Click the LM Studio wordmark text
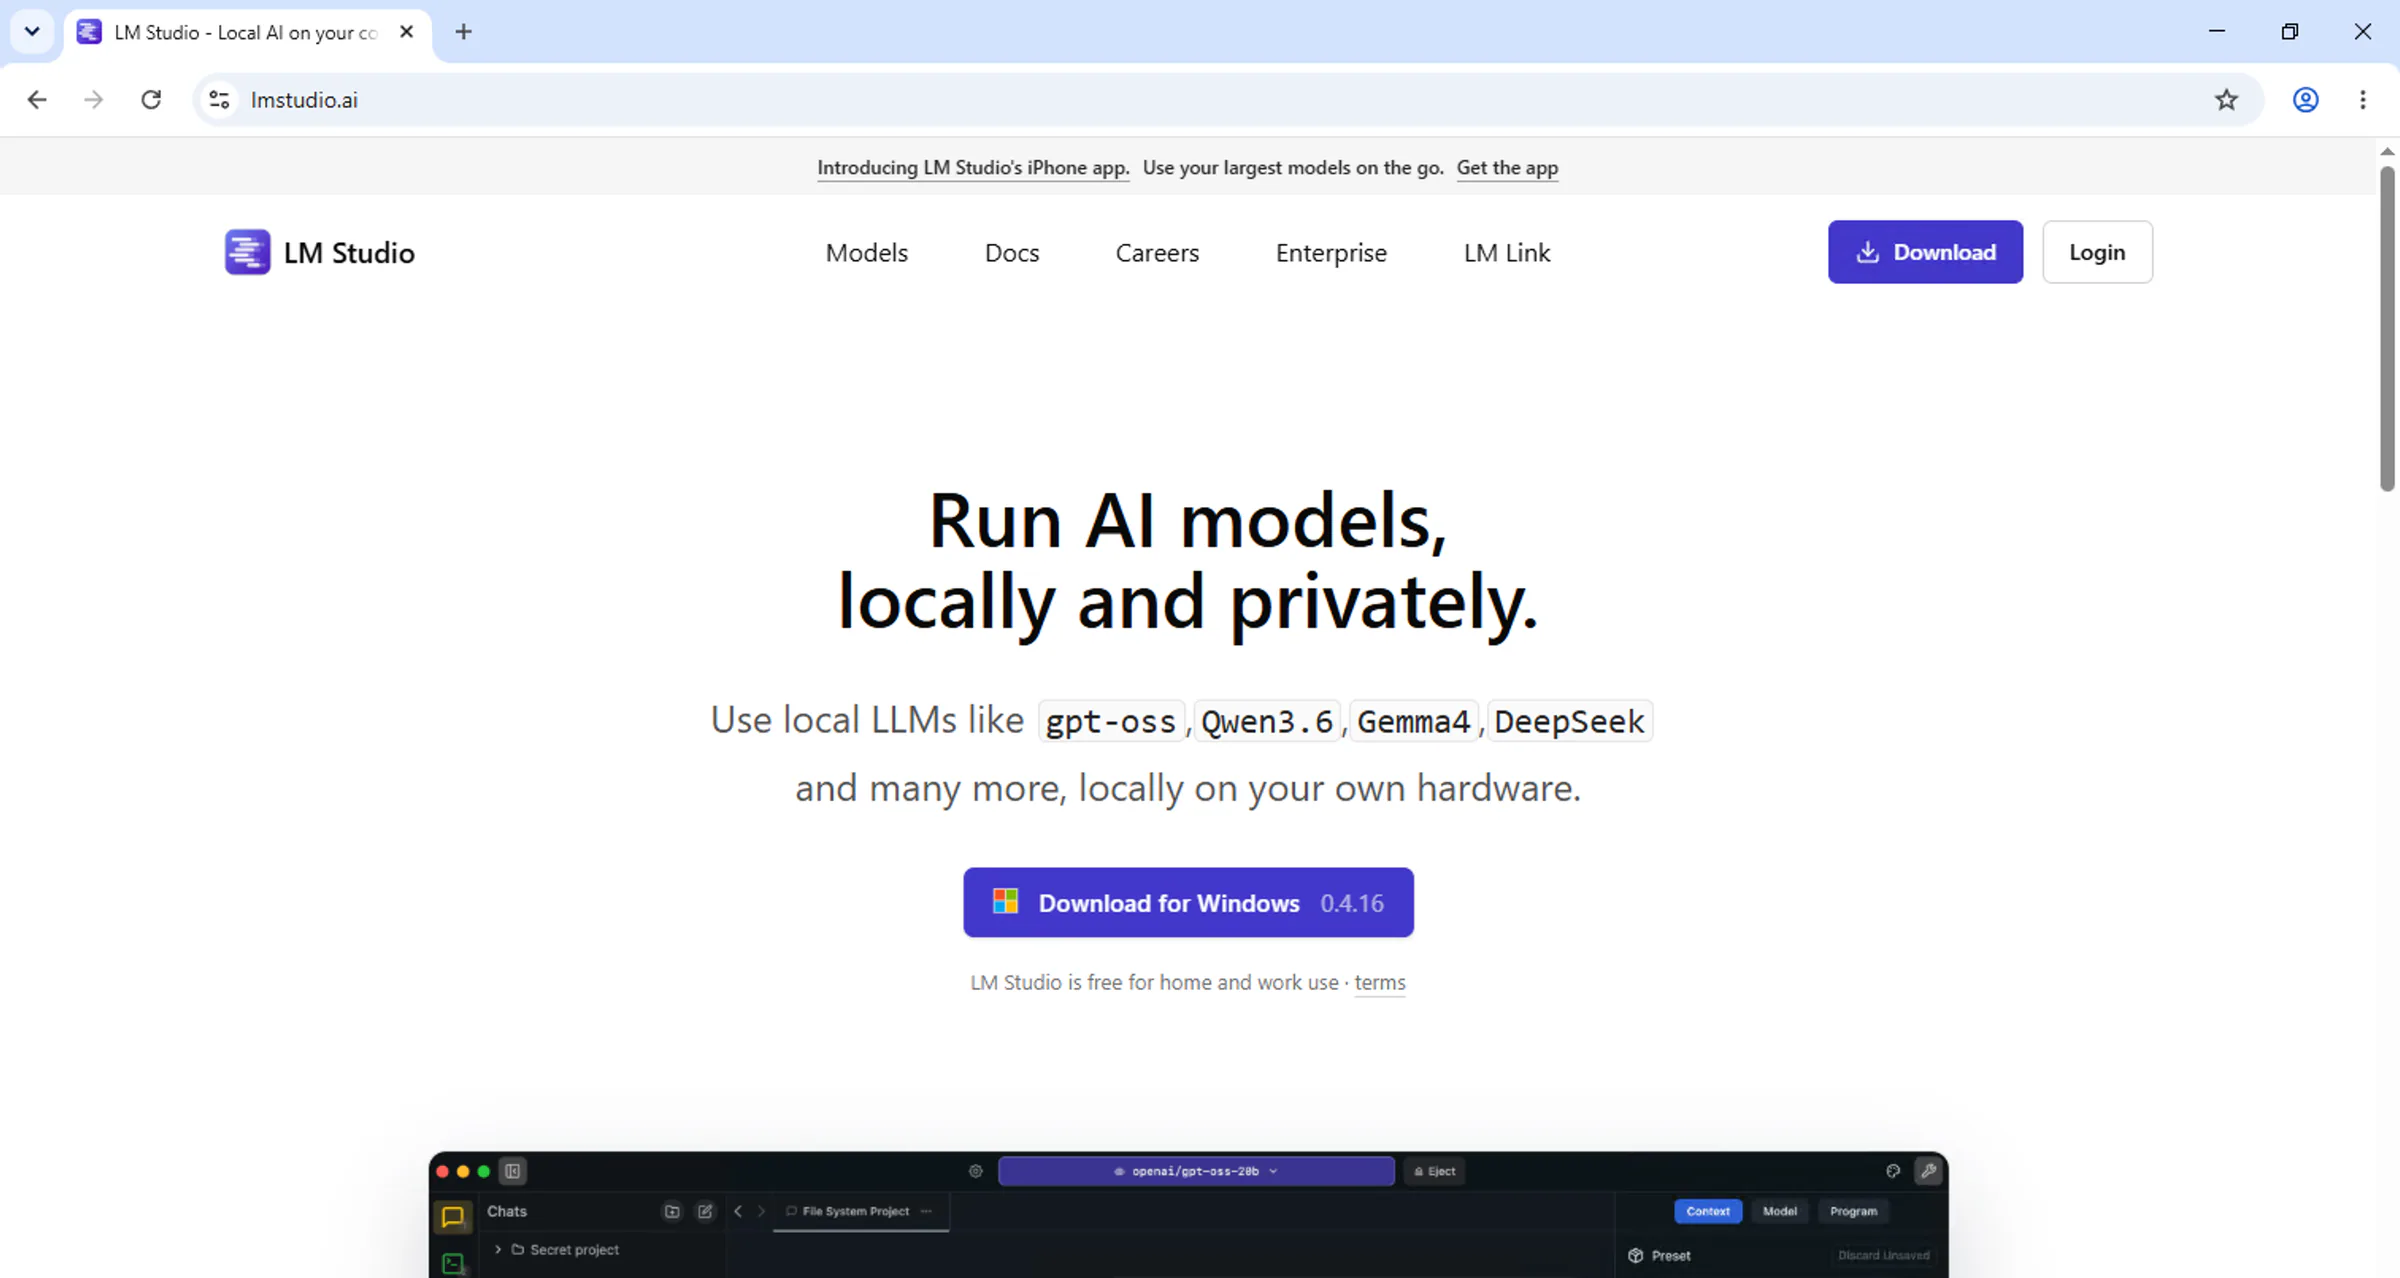Screen dimensions: 2400x1278 pyautogui.click(x=349, y=253)
